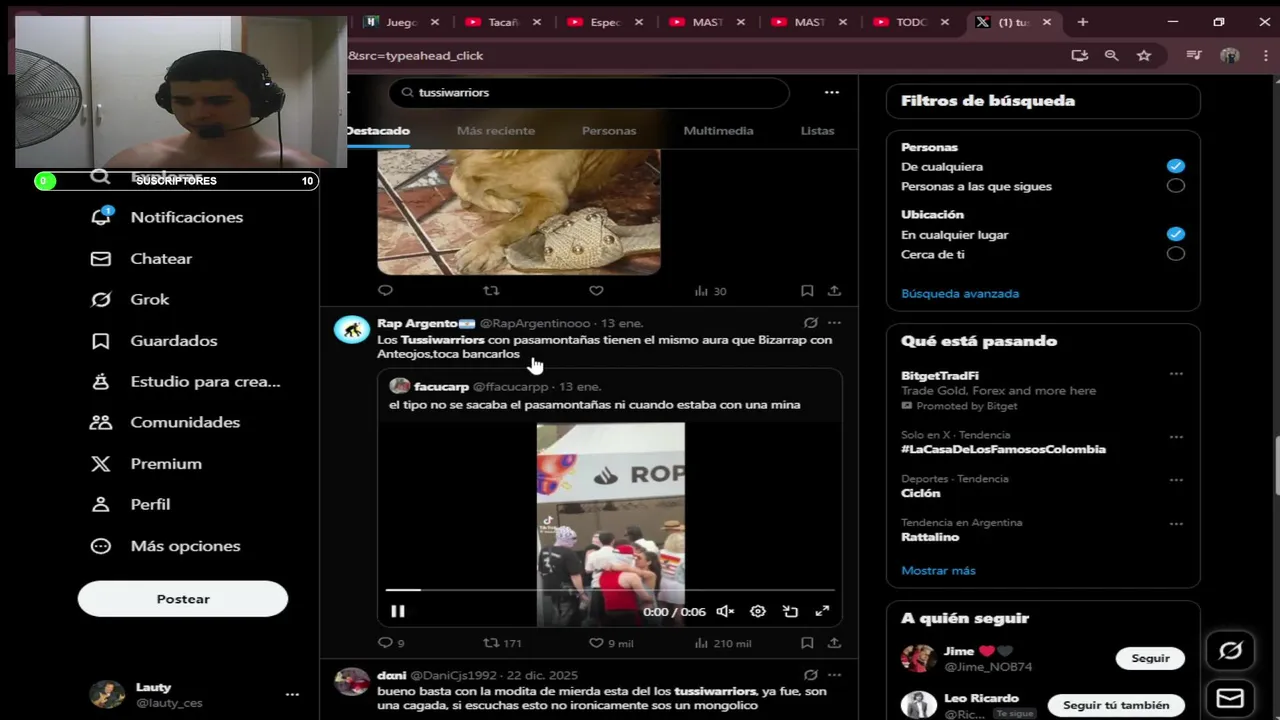The width and height of the screenshot is (1280, 720).
Task: Select En cualquier lugar location filter
Action: 1176,234
